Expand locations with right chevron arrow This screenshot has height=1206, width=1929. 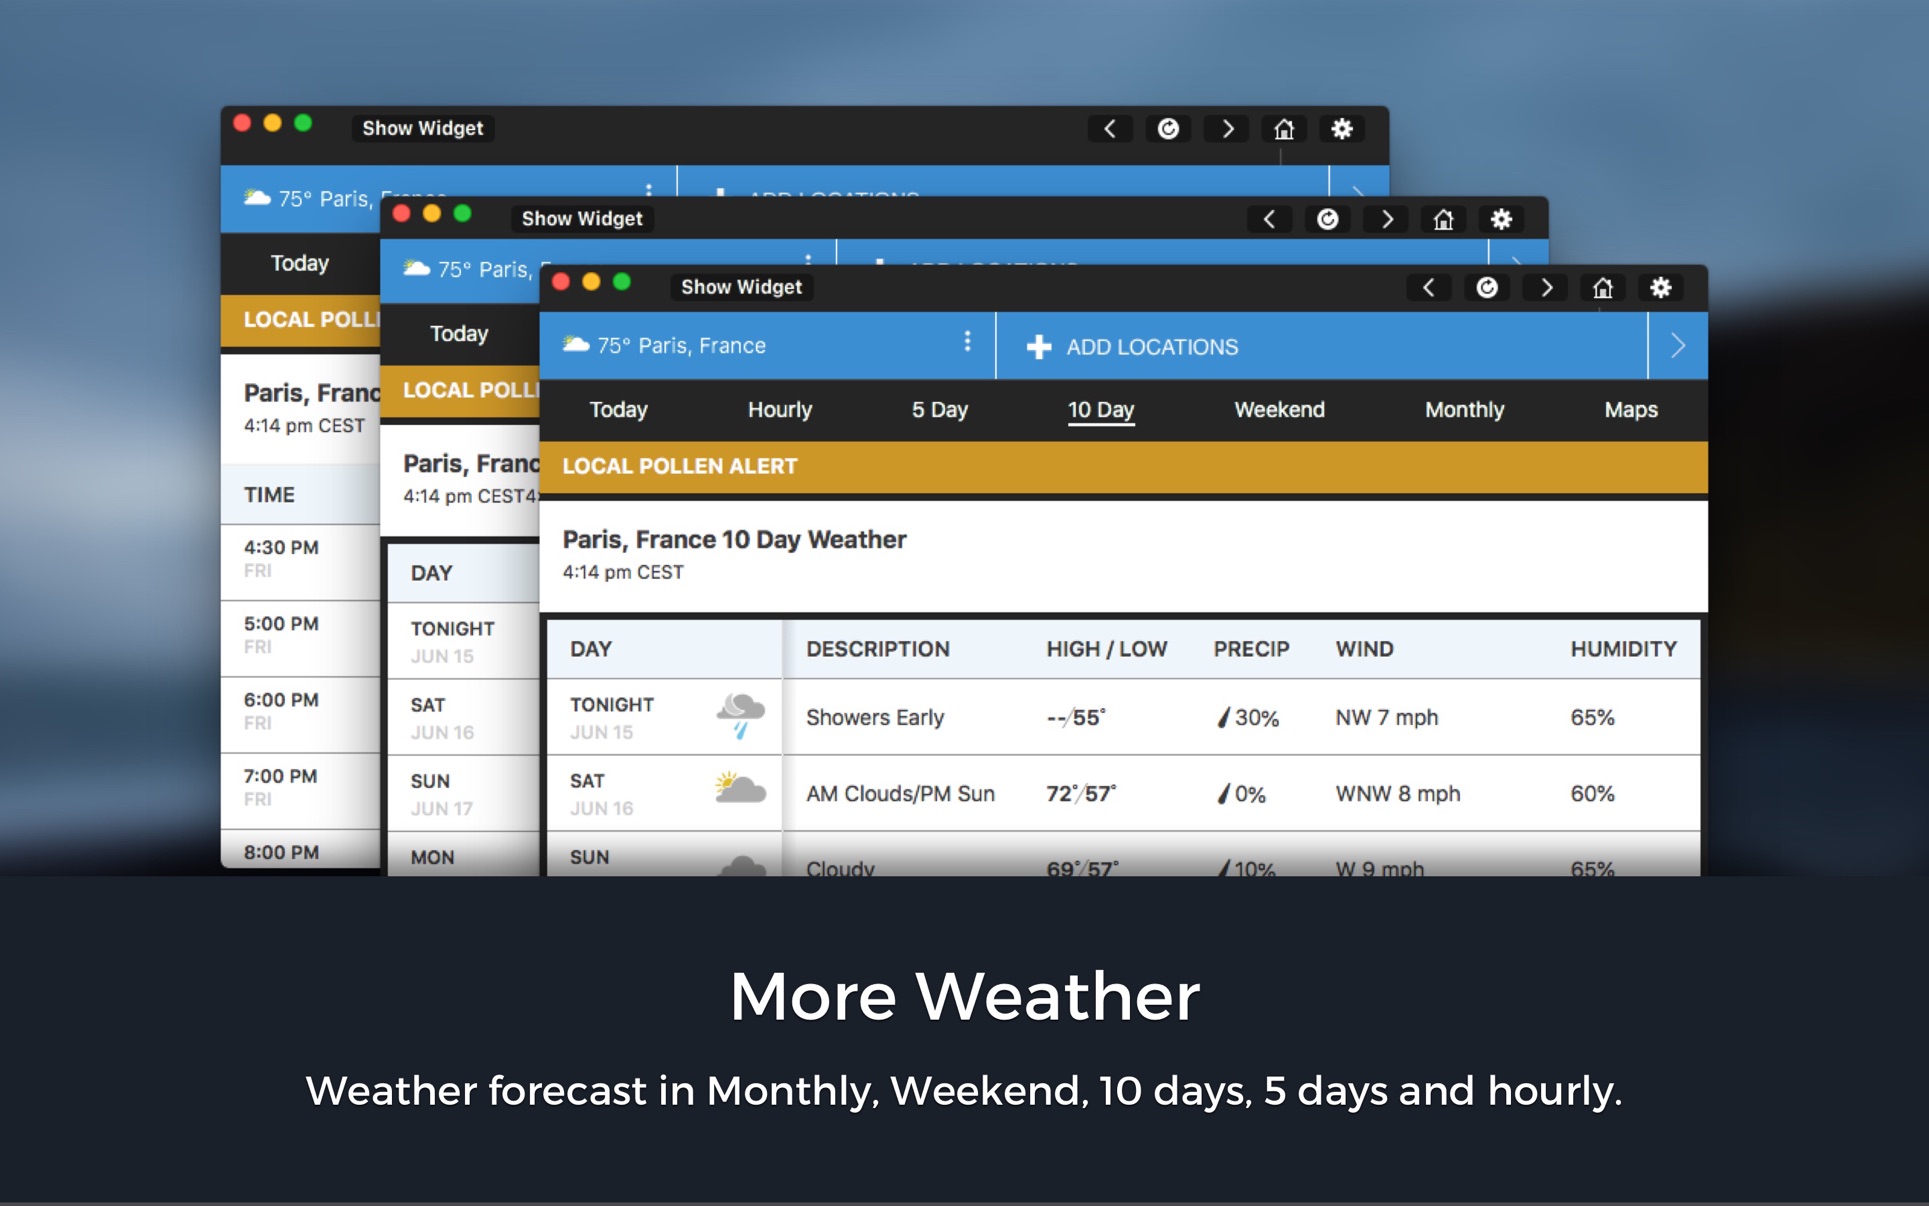coord(1678,346)
